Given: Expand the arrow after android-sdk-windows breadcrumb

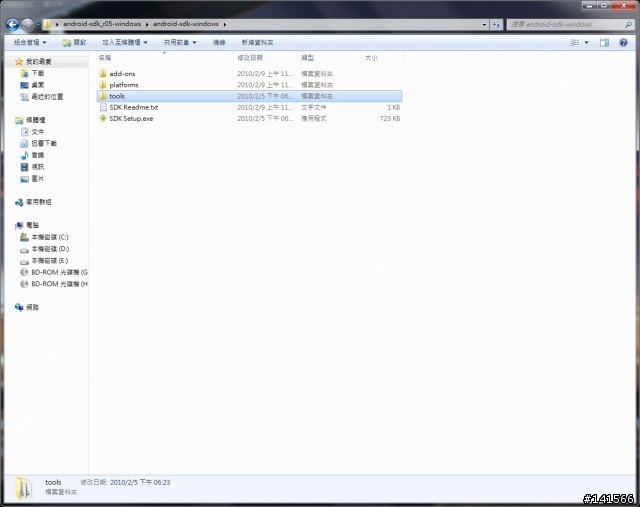Looking at the screenshot, I should (x=225, y=24).
